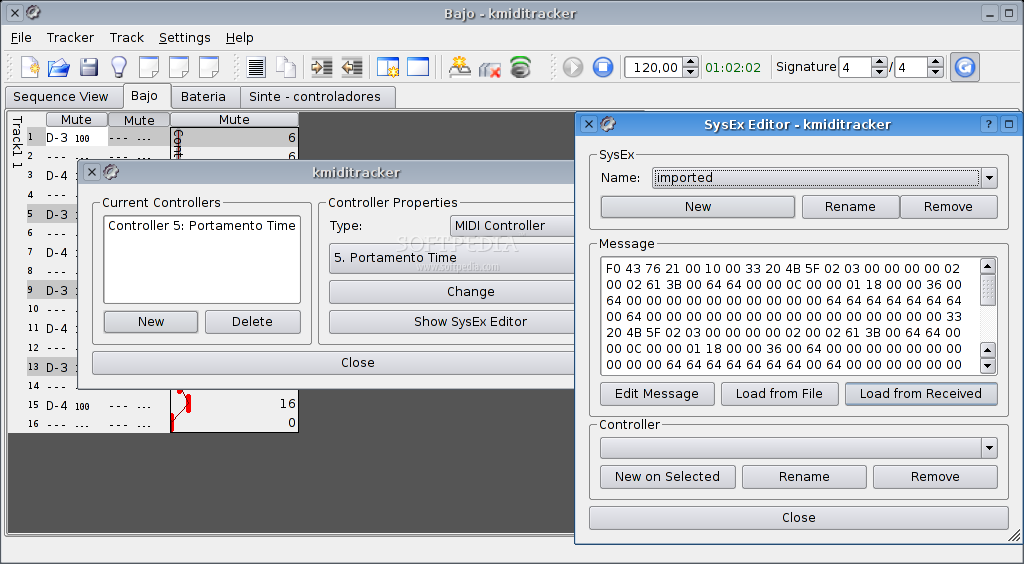Click the add instrument sun icon

pos(460,67)
